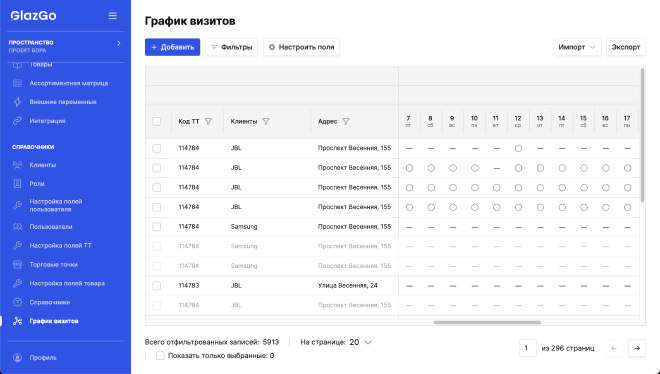This screenshot has width=660, height=374.
Task: Click the Профиль user icon
Action: [17, 358]
